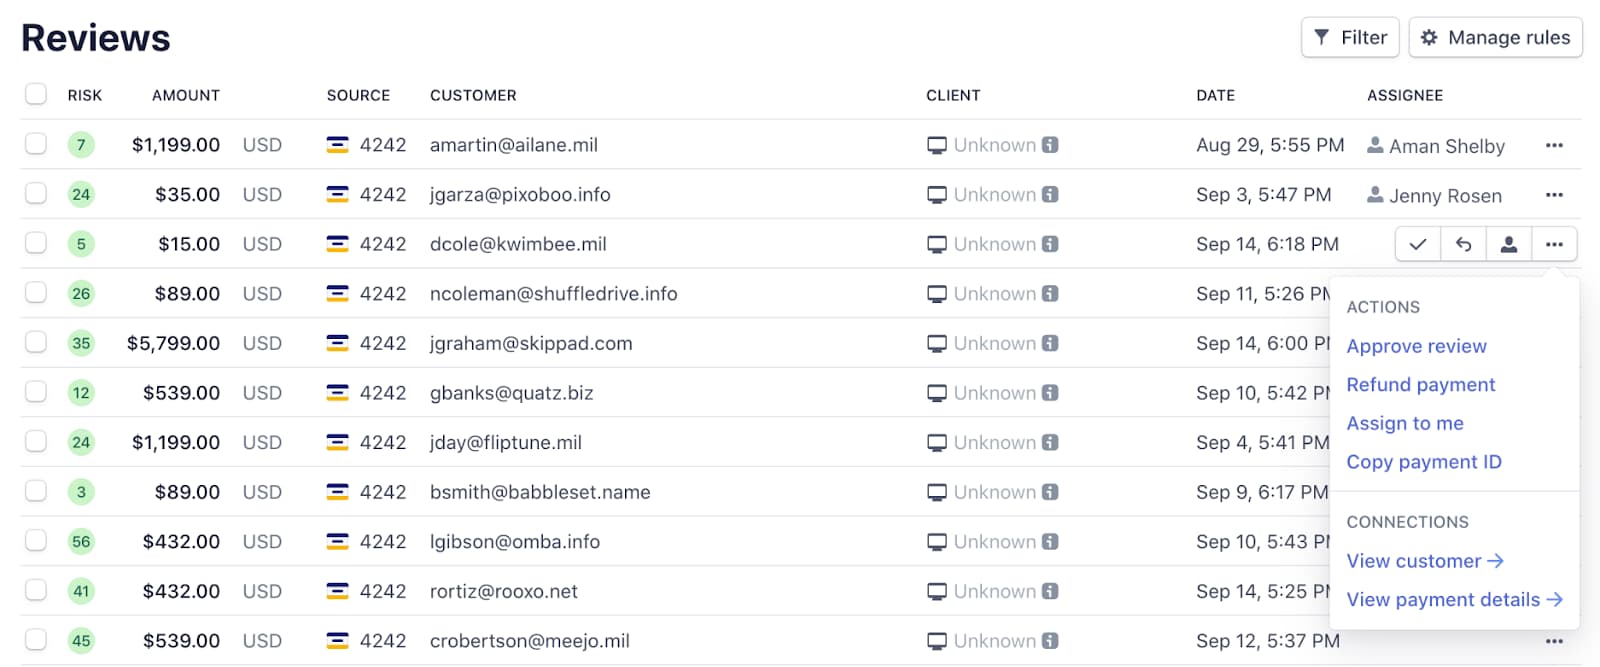1600x667 pixels.
Task: Open the ellipsis menu for crobertson@meejo.mil row
Action: (x=1554, y=641)
